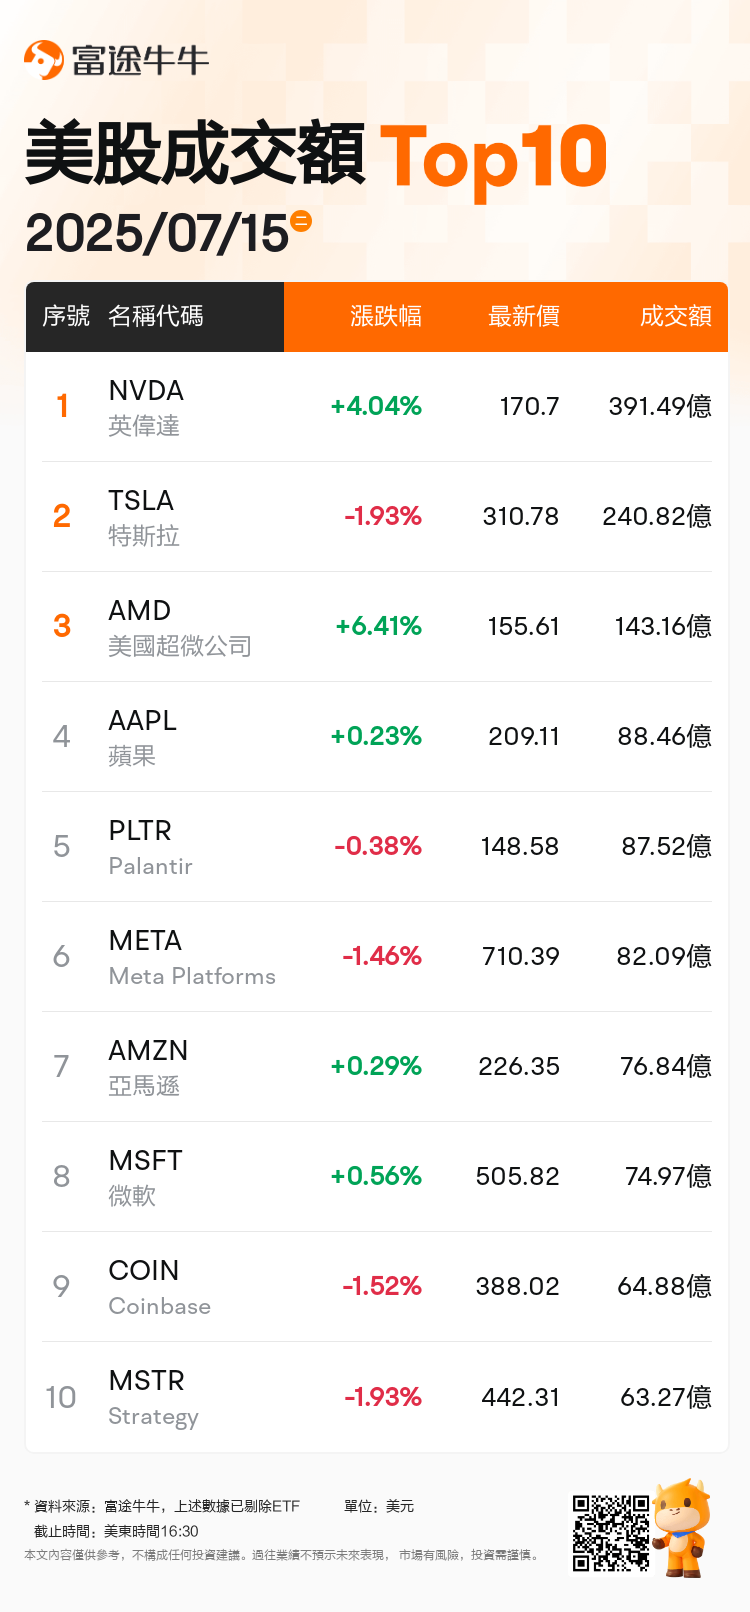Click the orange badge beside the date
The width and height of the screenshot is (750, 1612).
point(301,220)
